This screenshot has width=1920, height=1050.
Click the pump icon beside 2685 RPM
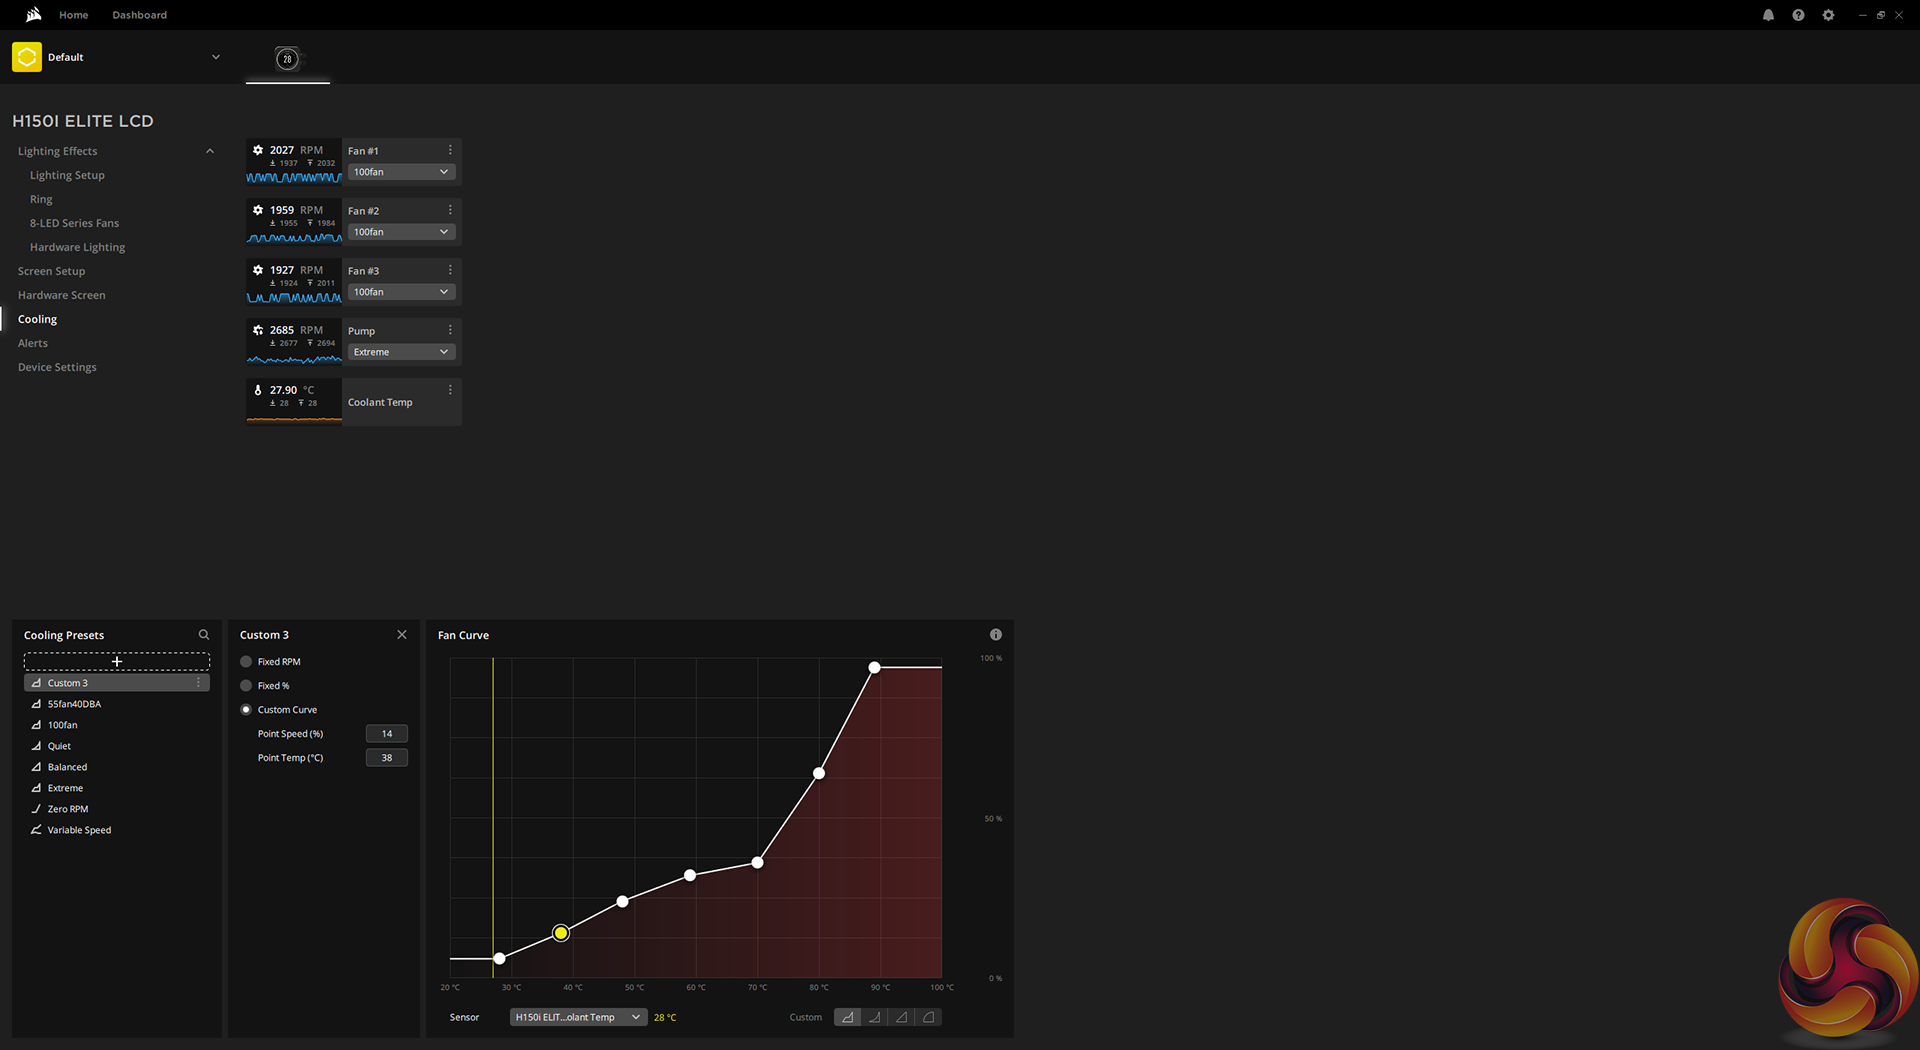pyautogui.click(x=258, y=330)
